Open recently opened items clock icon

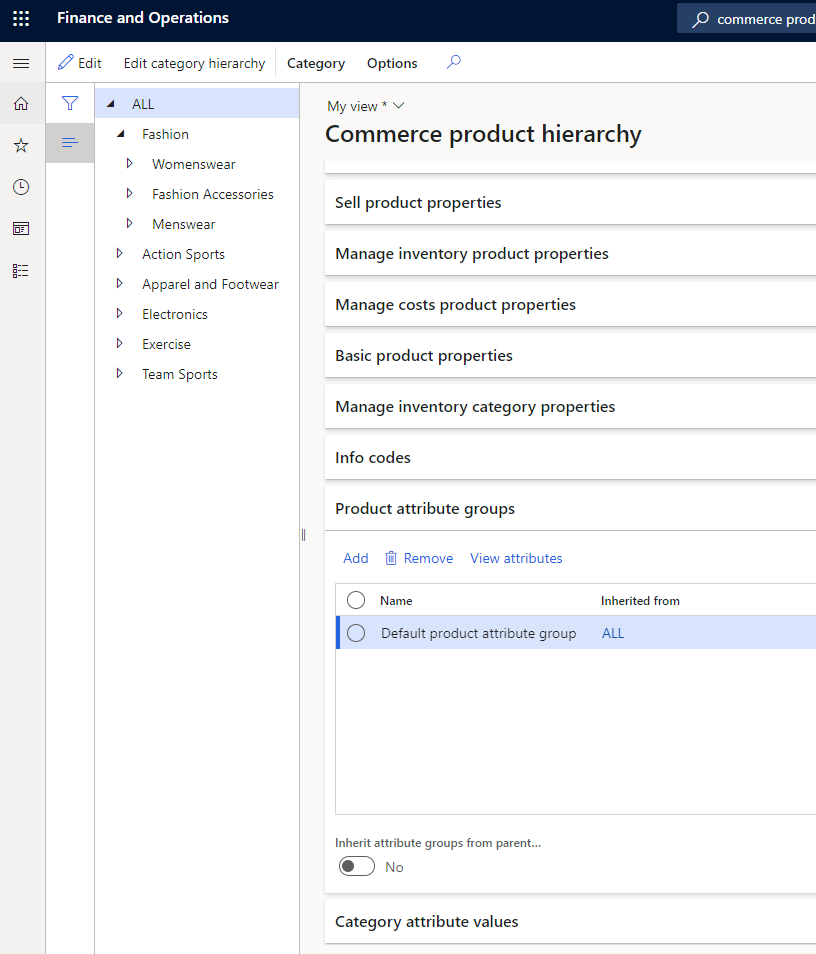(x=20, y=186)
